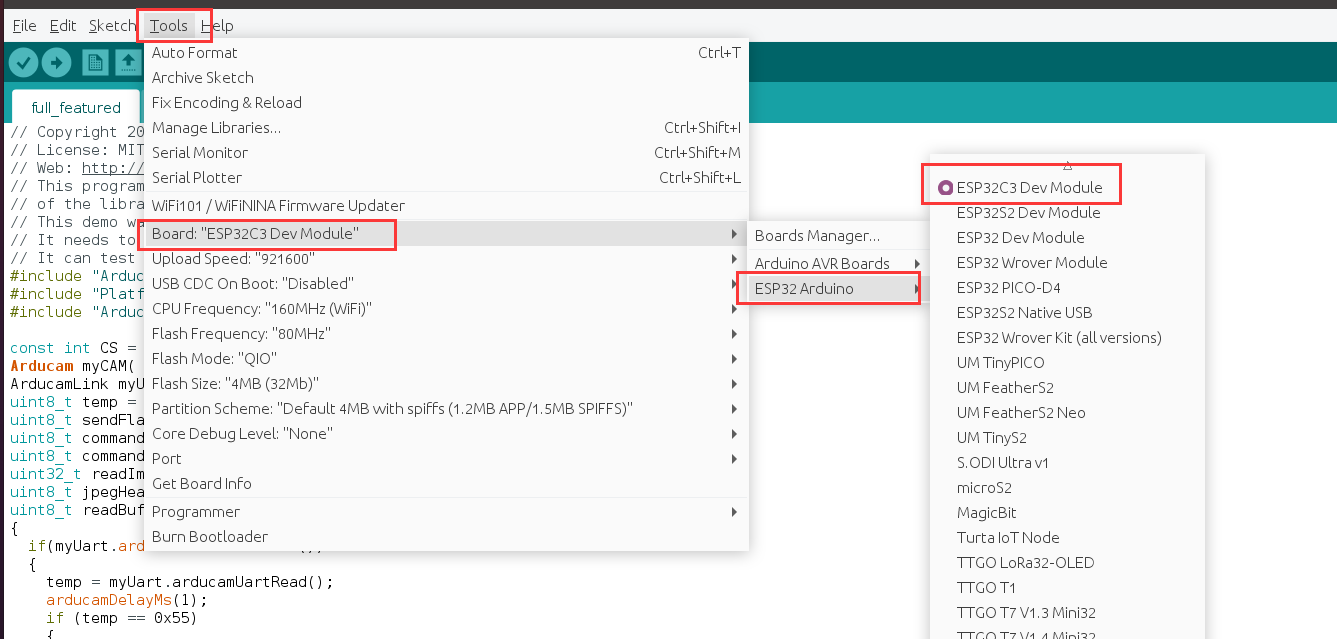Select UM TinyPICO board
This screenshot has width=1337, height=639.
pos(1067,362)
